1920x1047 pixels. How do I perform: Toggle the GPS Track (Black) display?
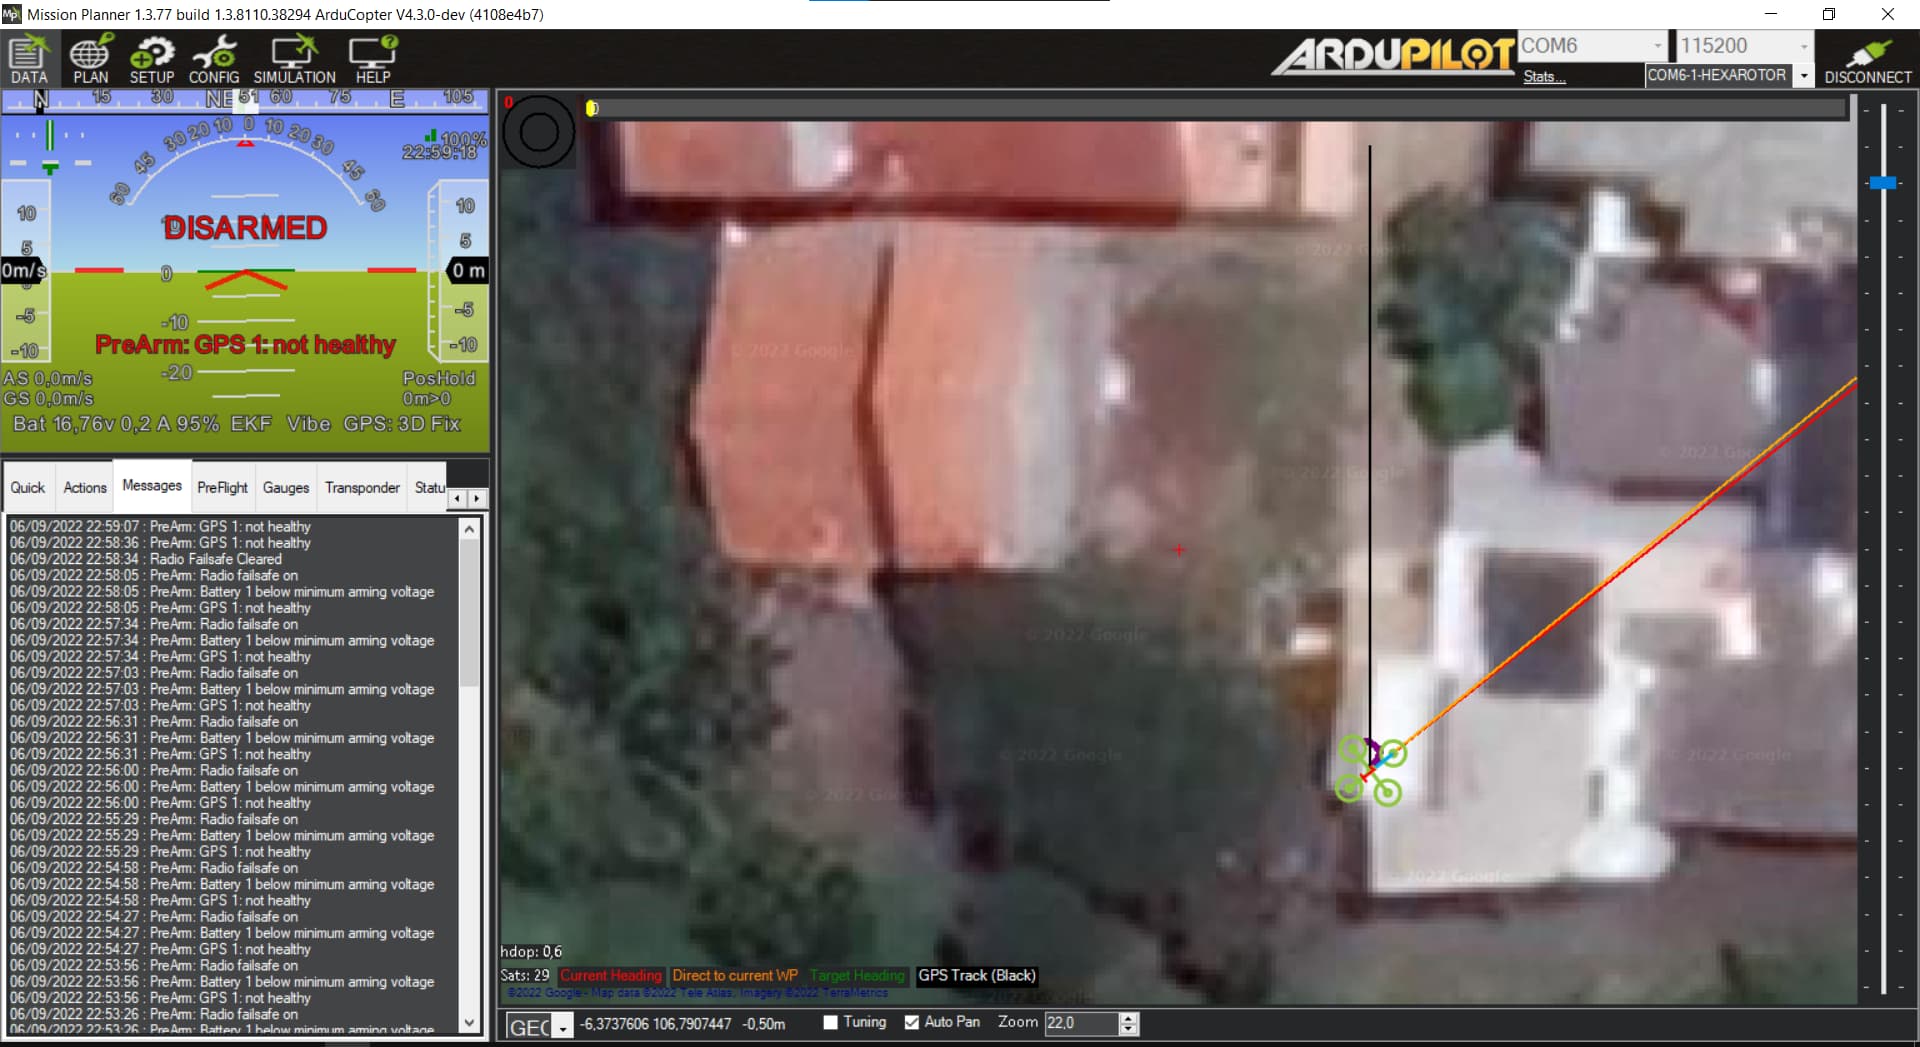tap(976, 975)
